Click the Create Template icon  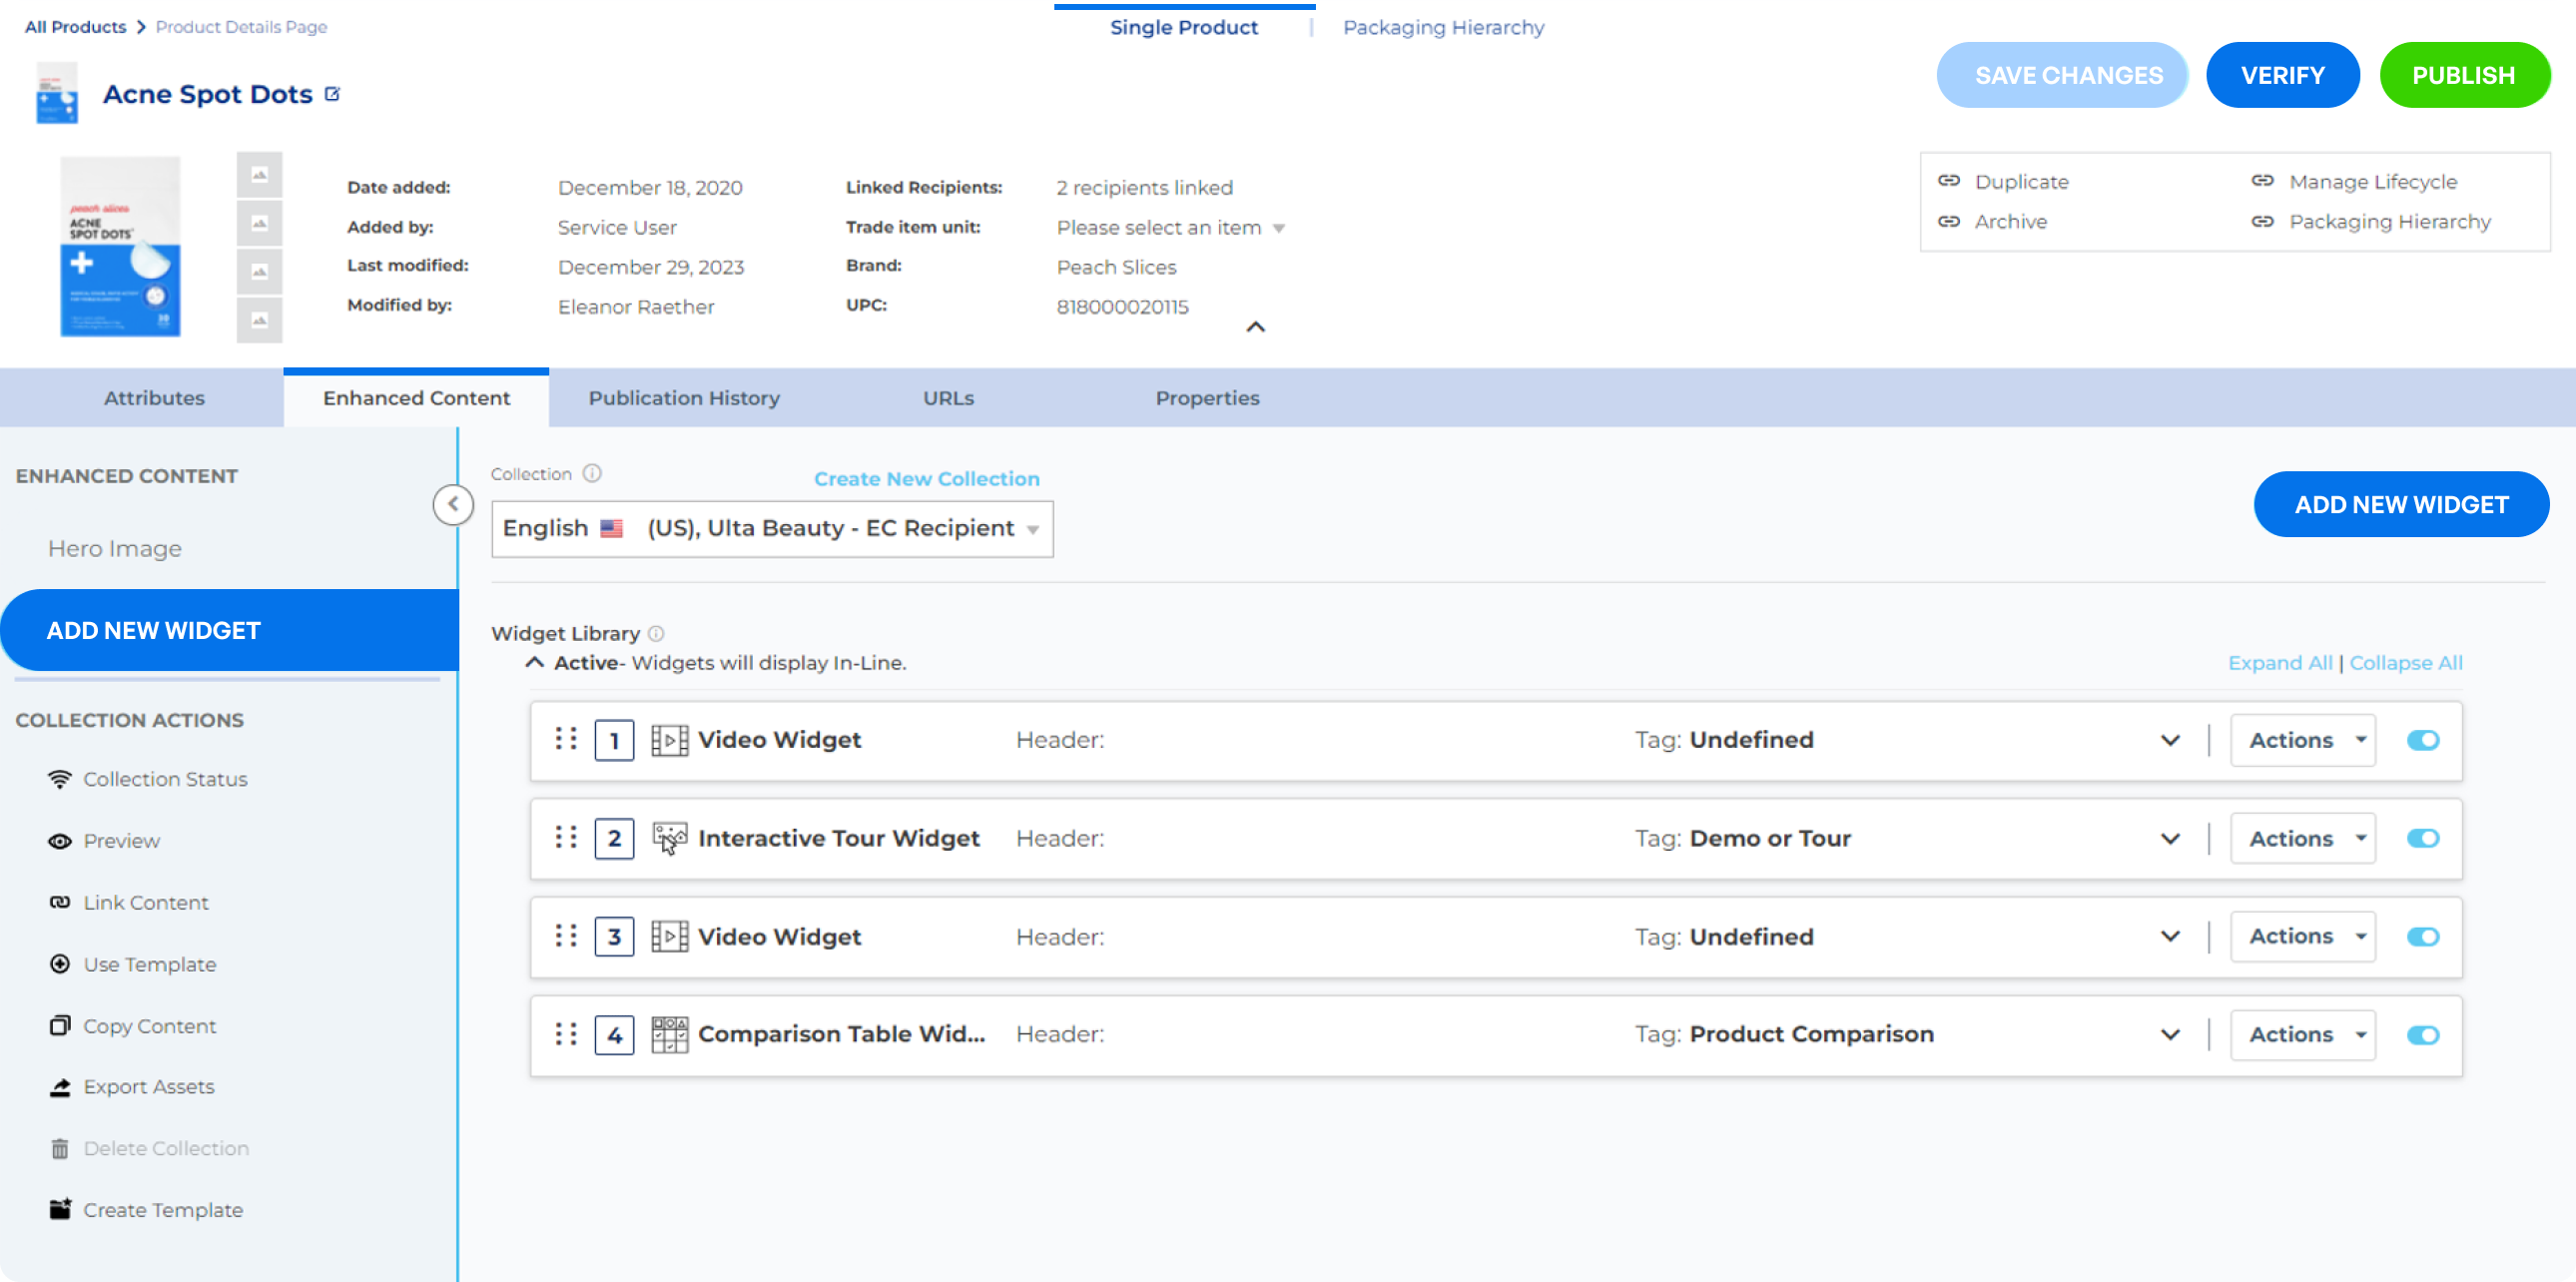[60, 1209]
